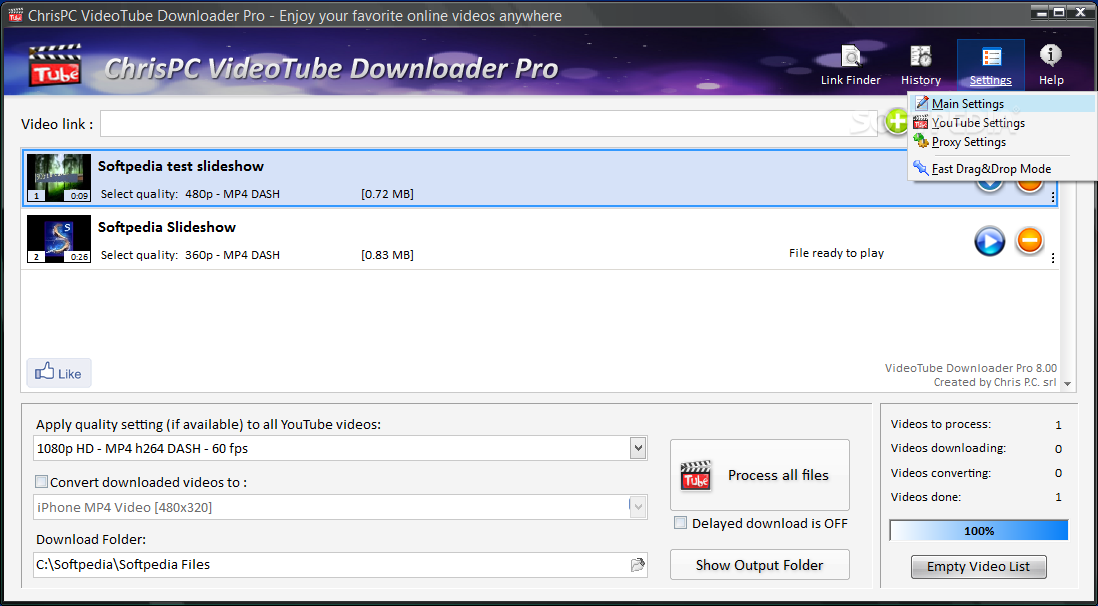Play the Softpedia Slideshow file
1098x606 pixels.
989,242
